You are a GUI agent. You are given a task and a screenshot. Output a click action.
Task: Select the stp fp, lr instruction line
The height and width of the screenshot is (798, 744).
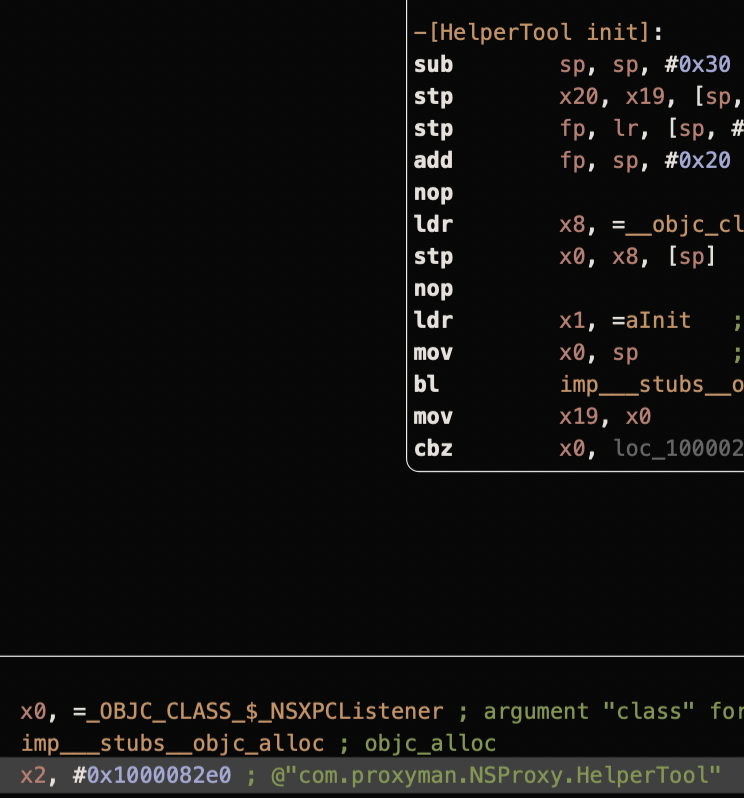tap(433, 129)
